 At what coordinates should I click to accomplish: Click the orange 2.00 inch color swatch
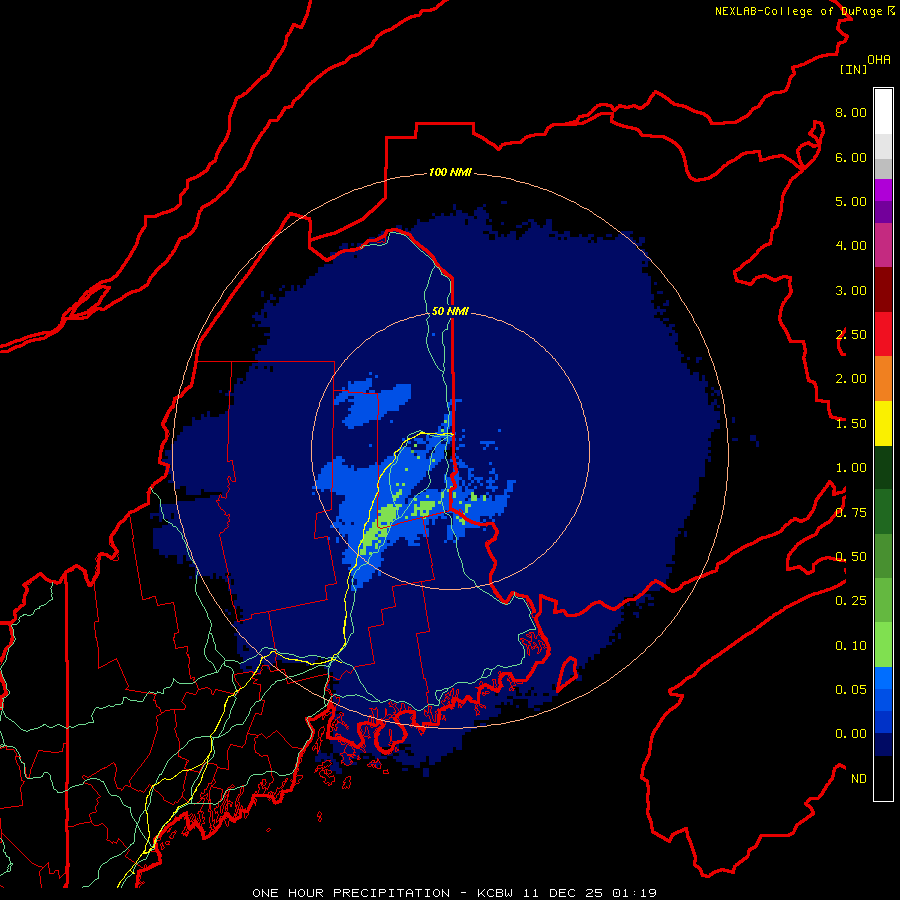883,379
